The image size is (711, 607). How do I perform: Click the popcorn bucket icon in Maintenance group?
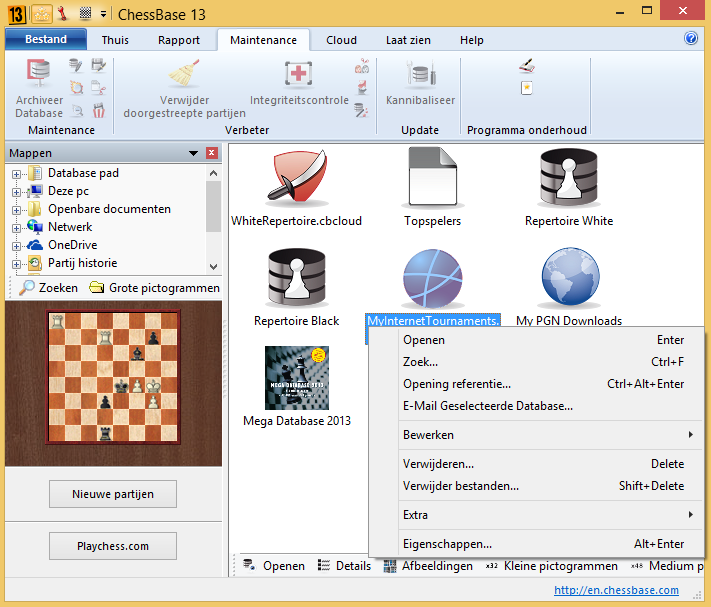coord(98,110)
